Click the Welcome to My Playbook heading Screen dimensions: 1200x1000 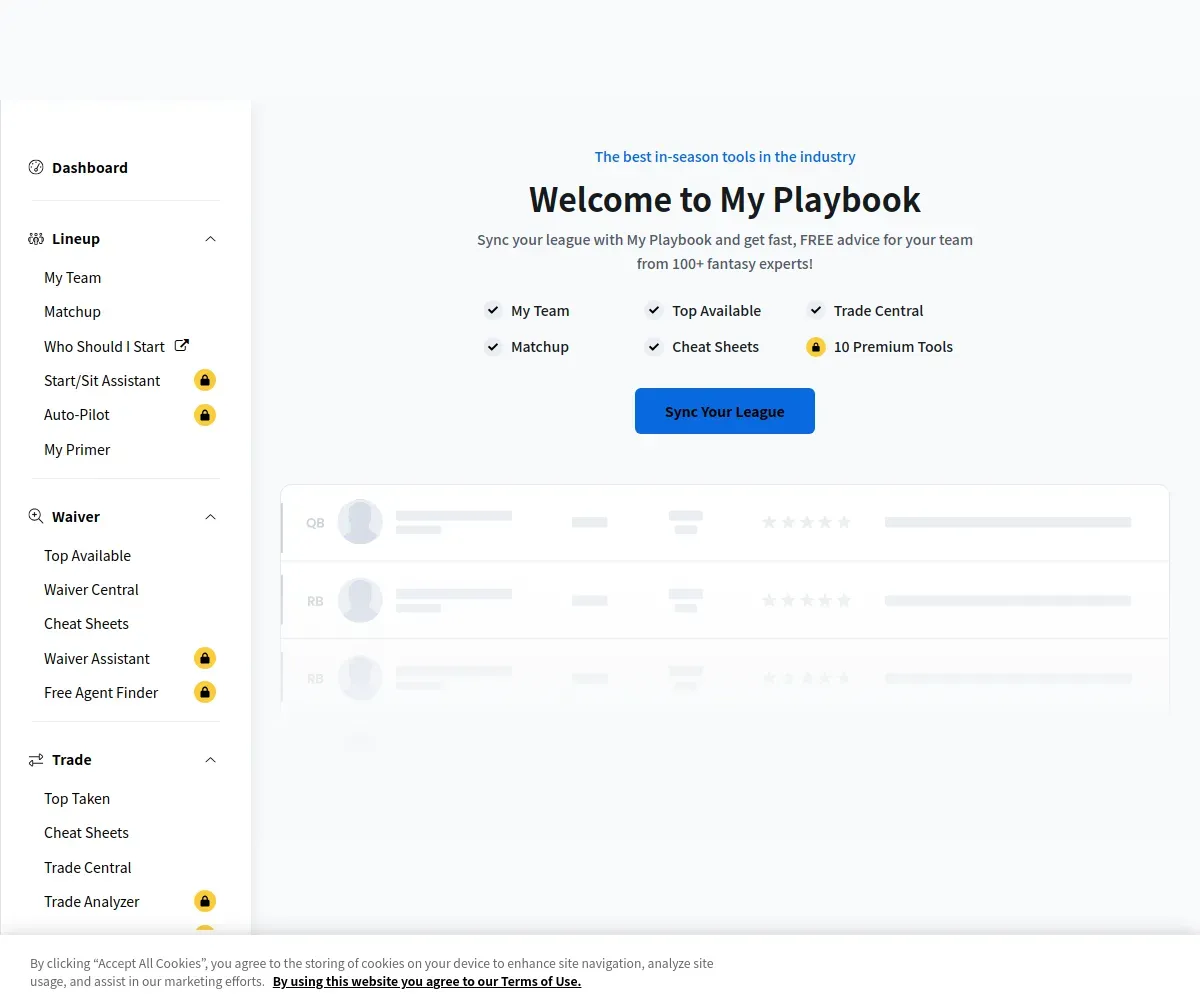coord(725,200)
